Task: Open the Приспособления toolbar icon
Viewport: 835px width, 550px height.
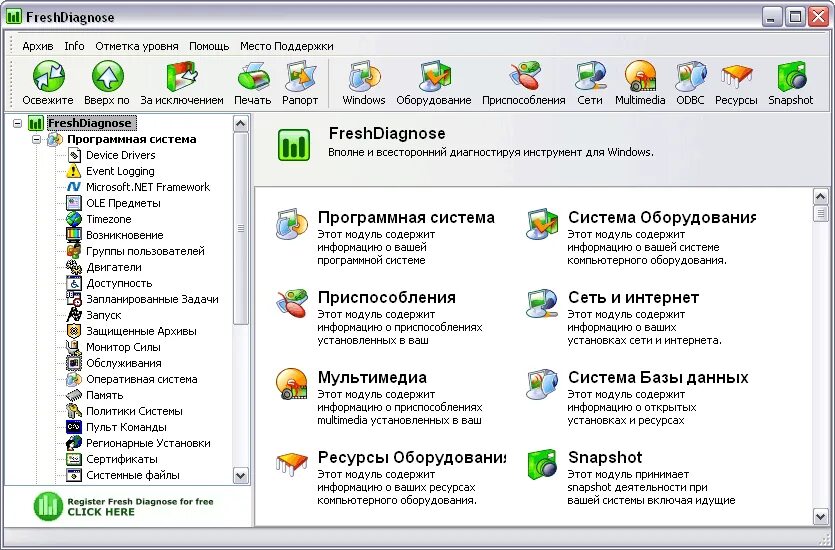Action: pos(525,77)
